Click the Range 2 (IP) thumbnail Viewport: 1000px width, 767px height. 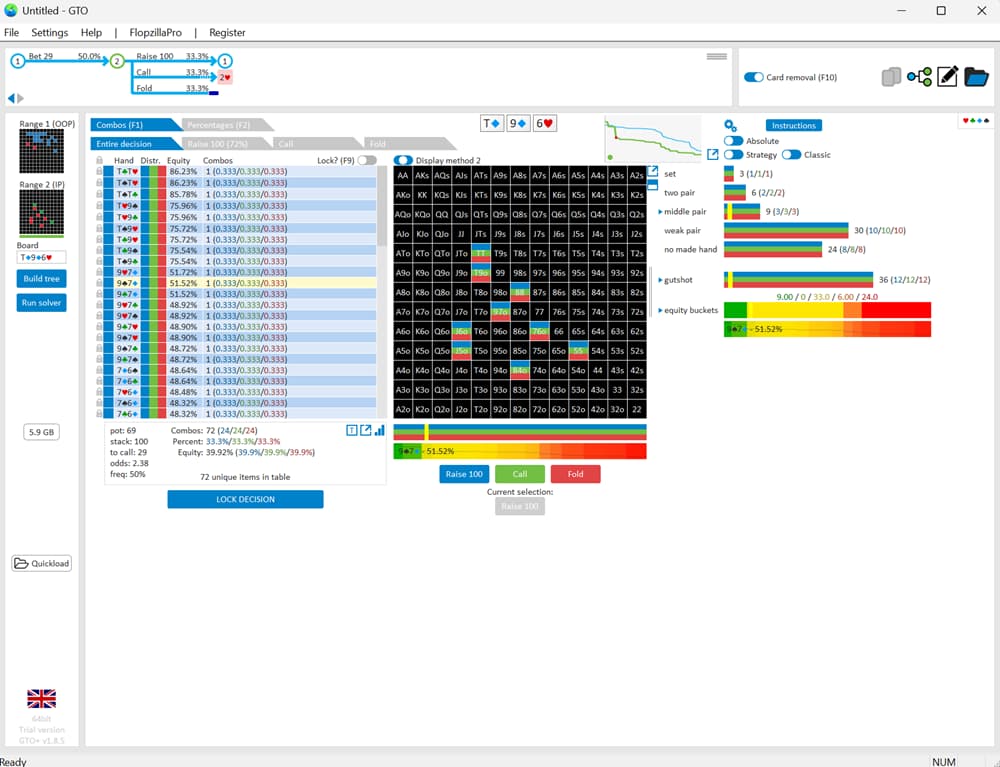(41, 214)
